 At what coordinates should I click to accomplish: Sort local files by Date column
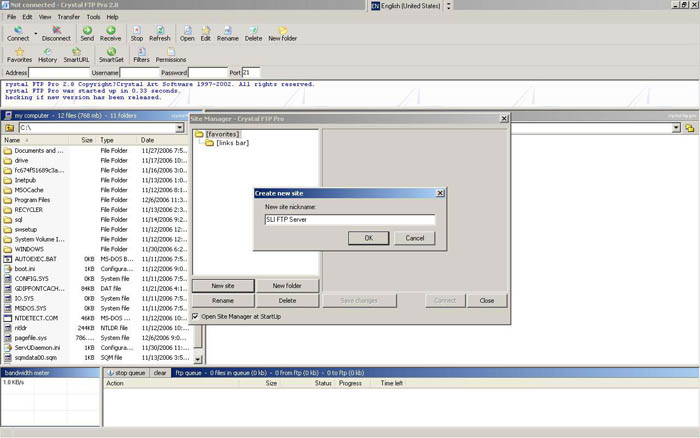pyautogui.click(x=165, y=140)
